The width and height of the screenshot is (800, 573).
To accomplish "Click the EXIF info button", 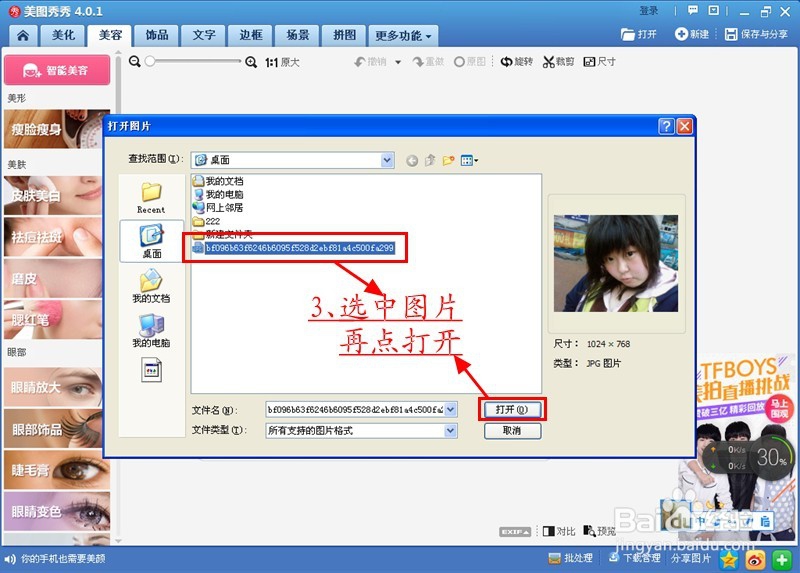I will coord(515,532).
